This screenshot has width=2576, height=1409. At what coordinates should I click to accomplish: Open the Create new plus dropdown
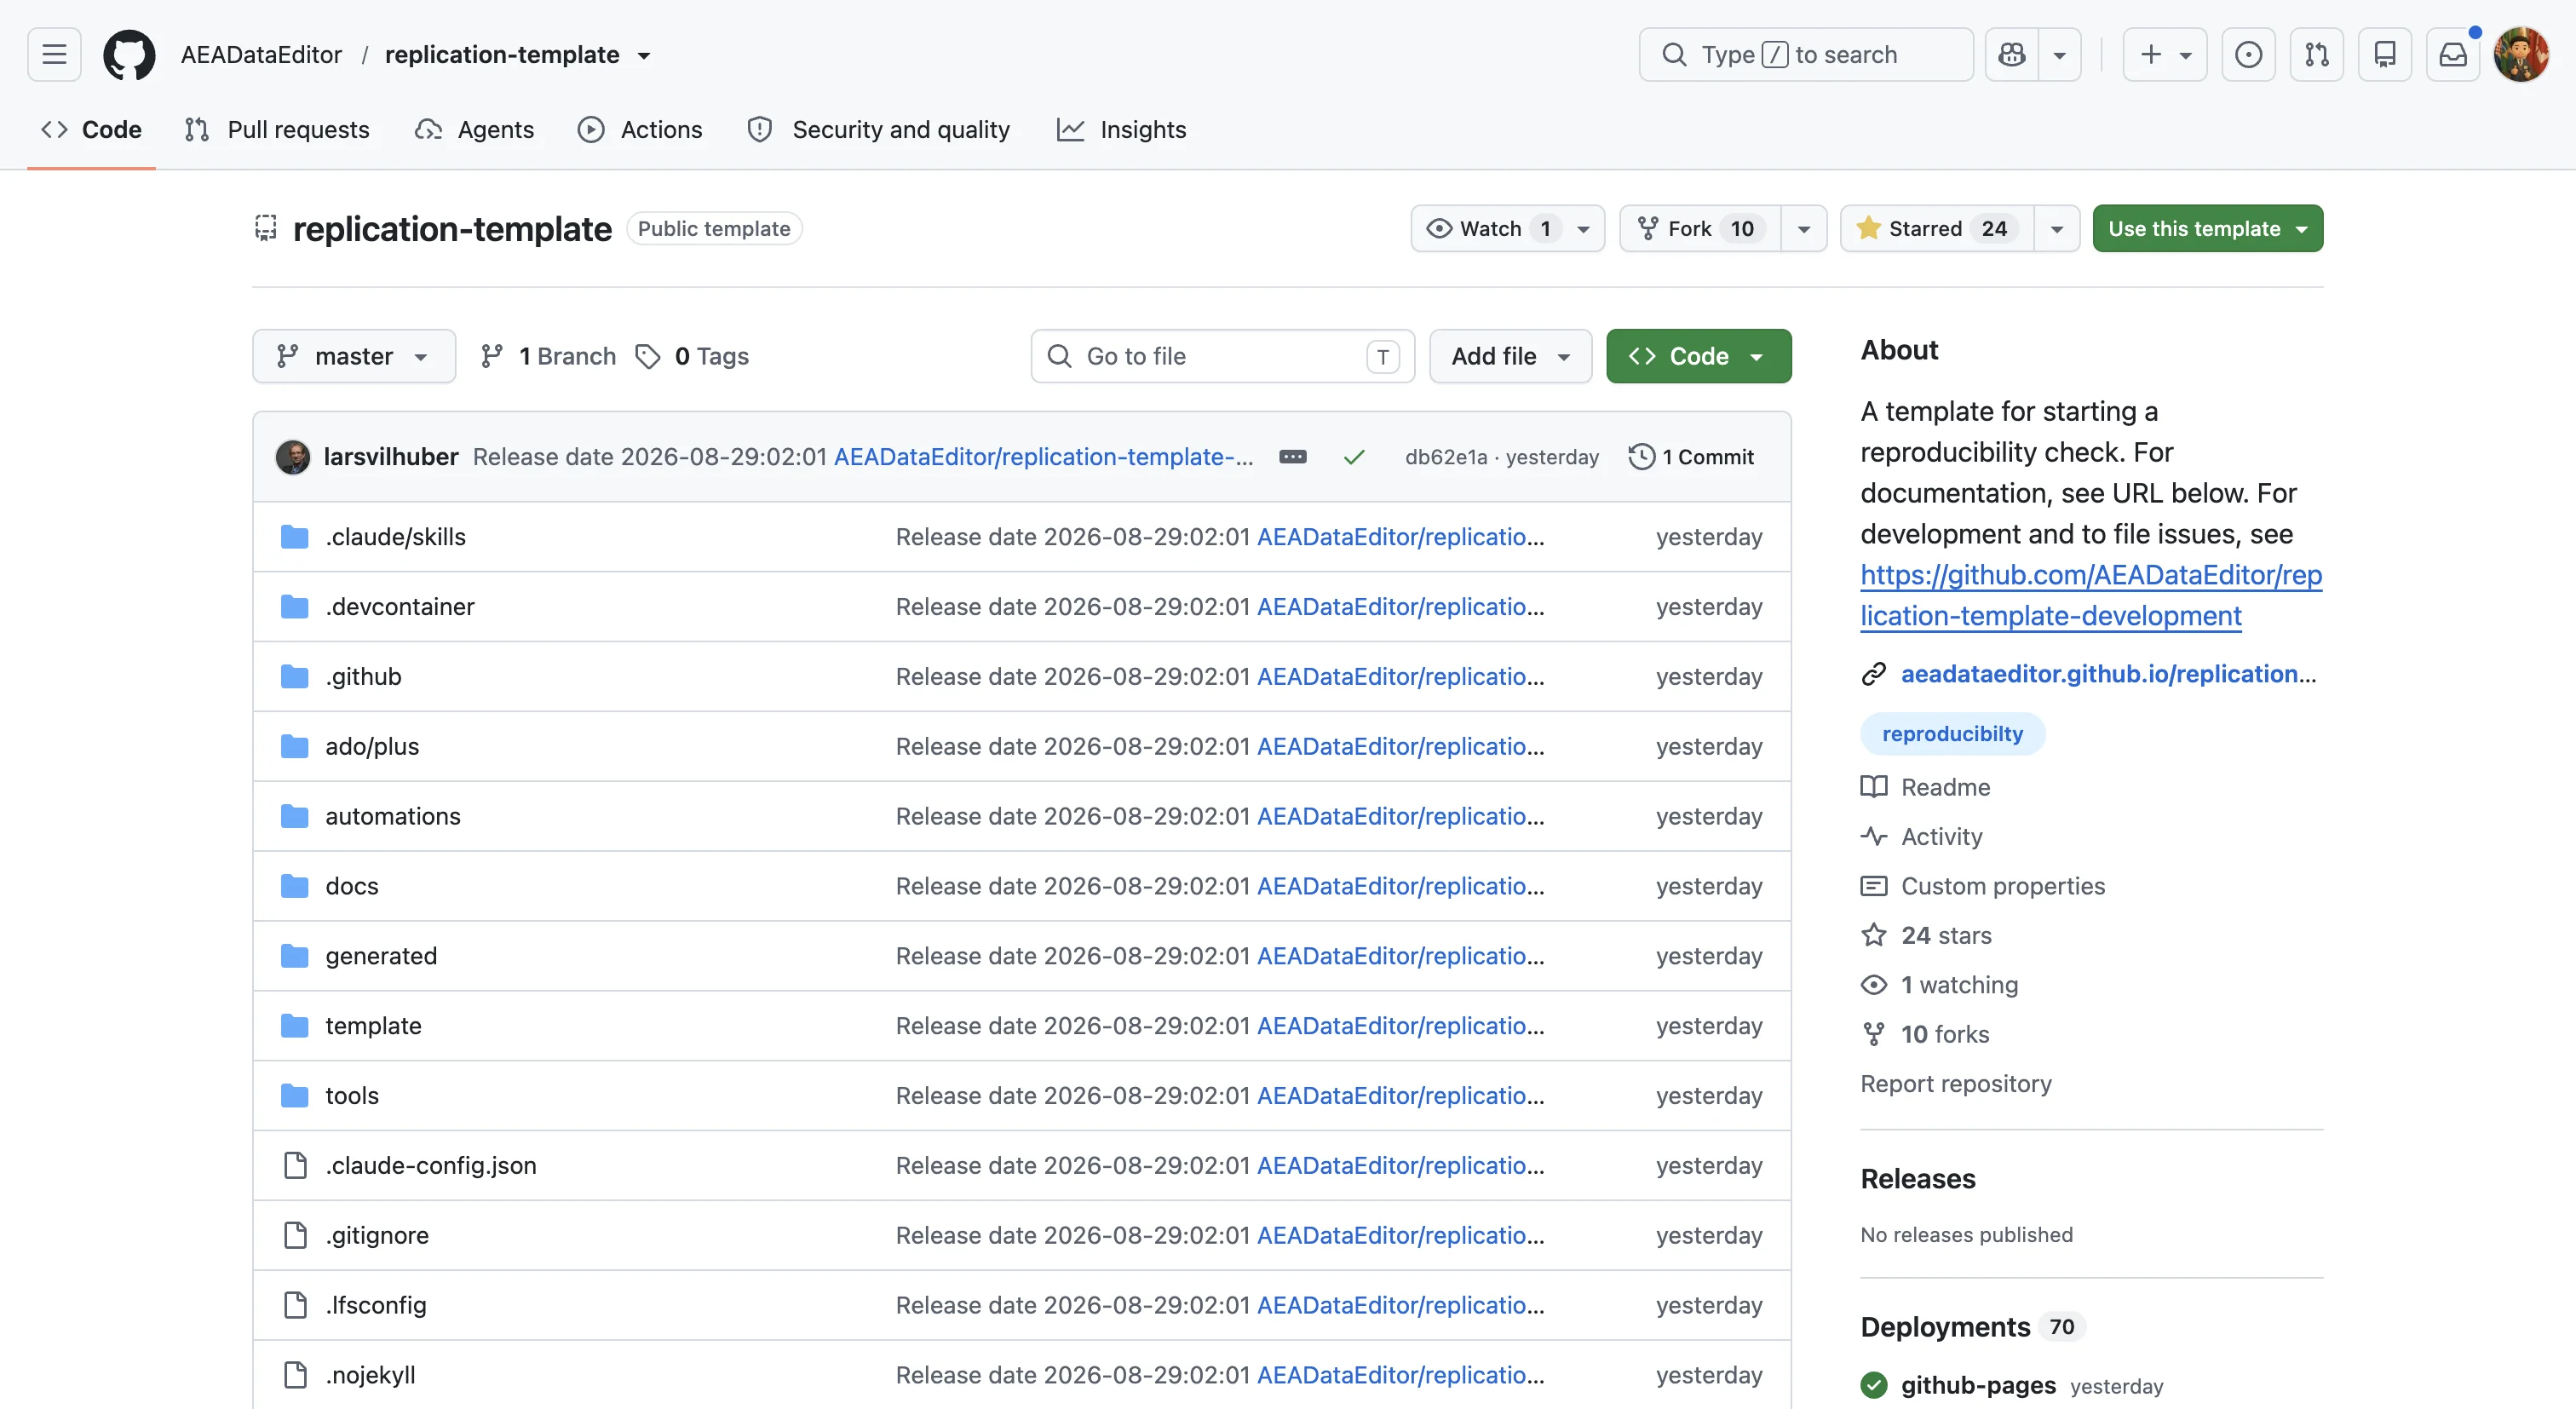pyautogui.click(x=2165, y=54)
